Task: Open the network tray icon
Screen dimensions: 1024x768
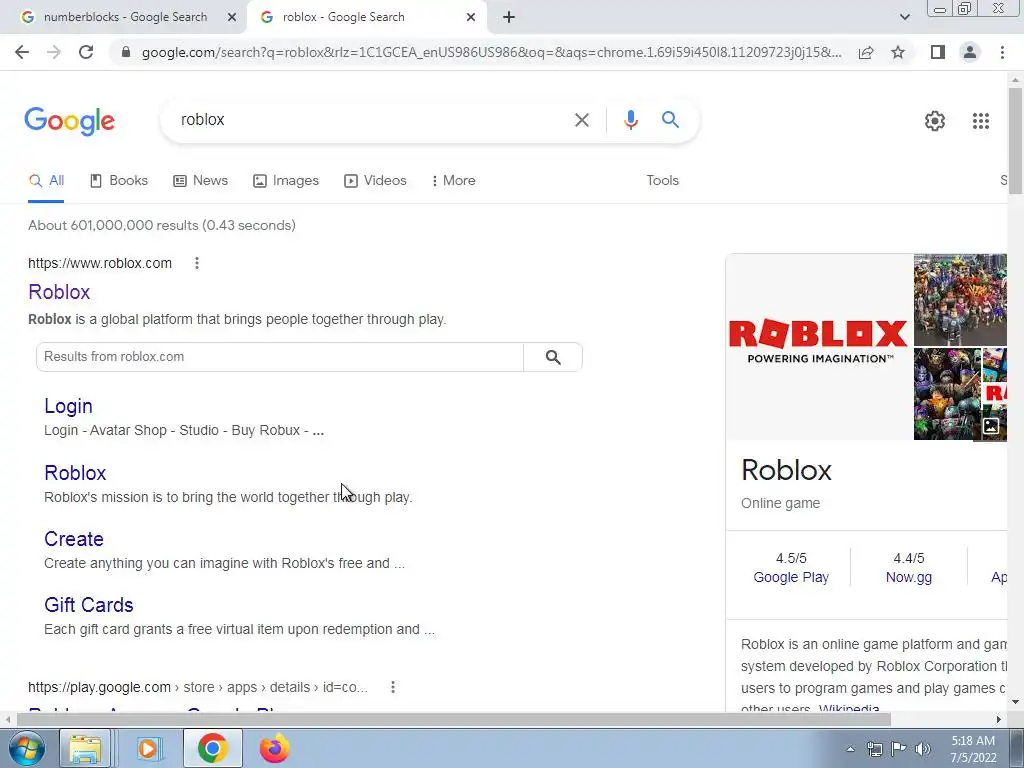Action: click(x=874, y=749)
